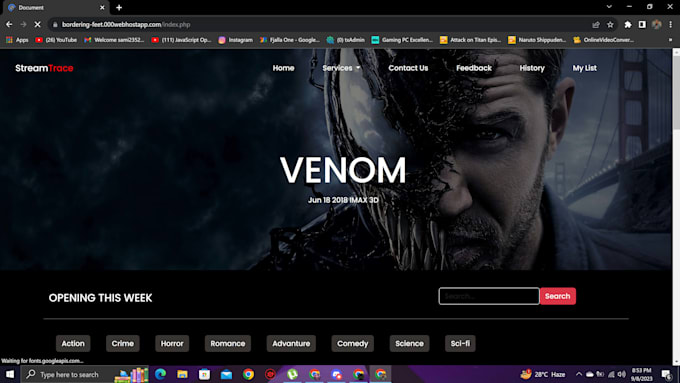Filter by Sci-fi genre
The height and width of the screenshot is (383, 680).
click(460, 344)
